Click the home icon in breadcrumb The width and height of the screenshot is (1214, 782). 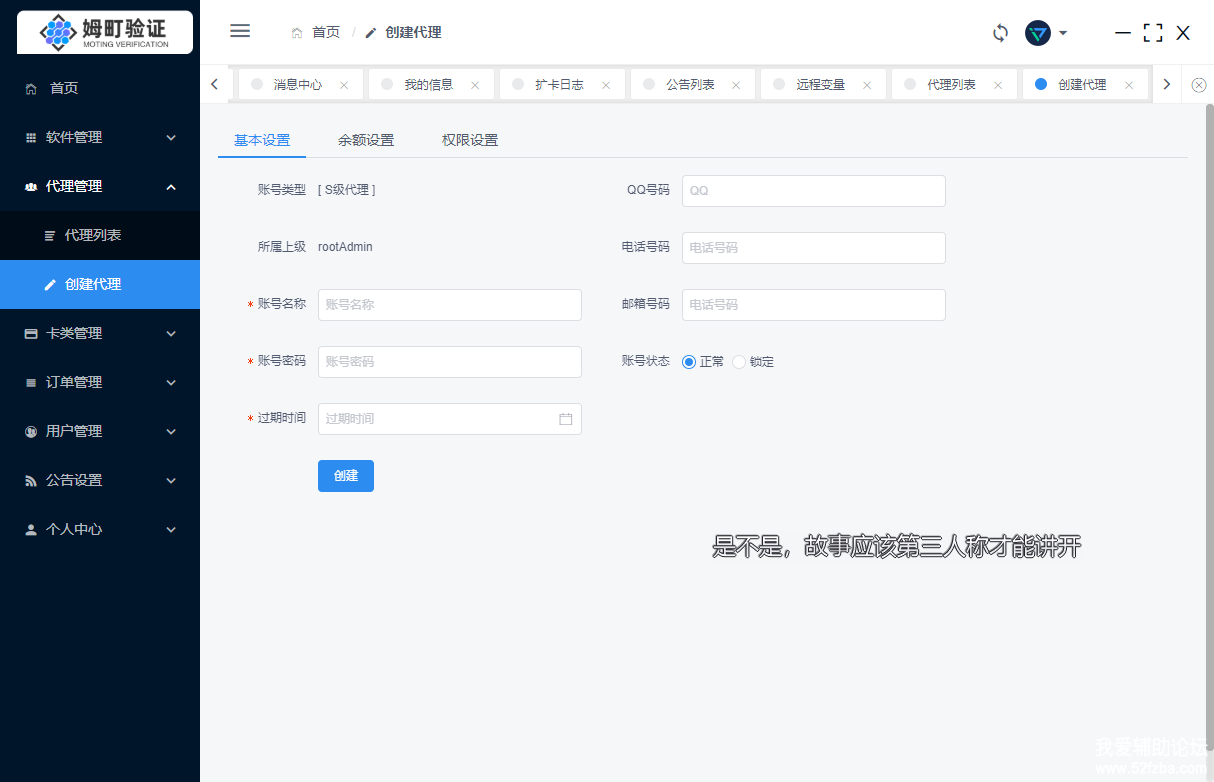coord(297,33)
